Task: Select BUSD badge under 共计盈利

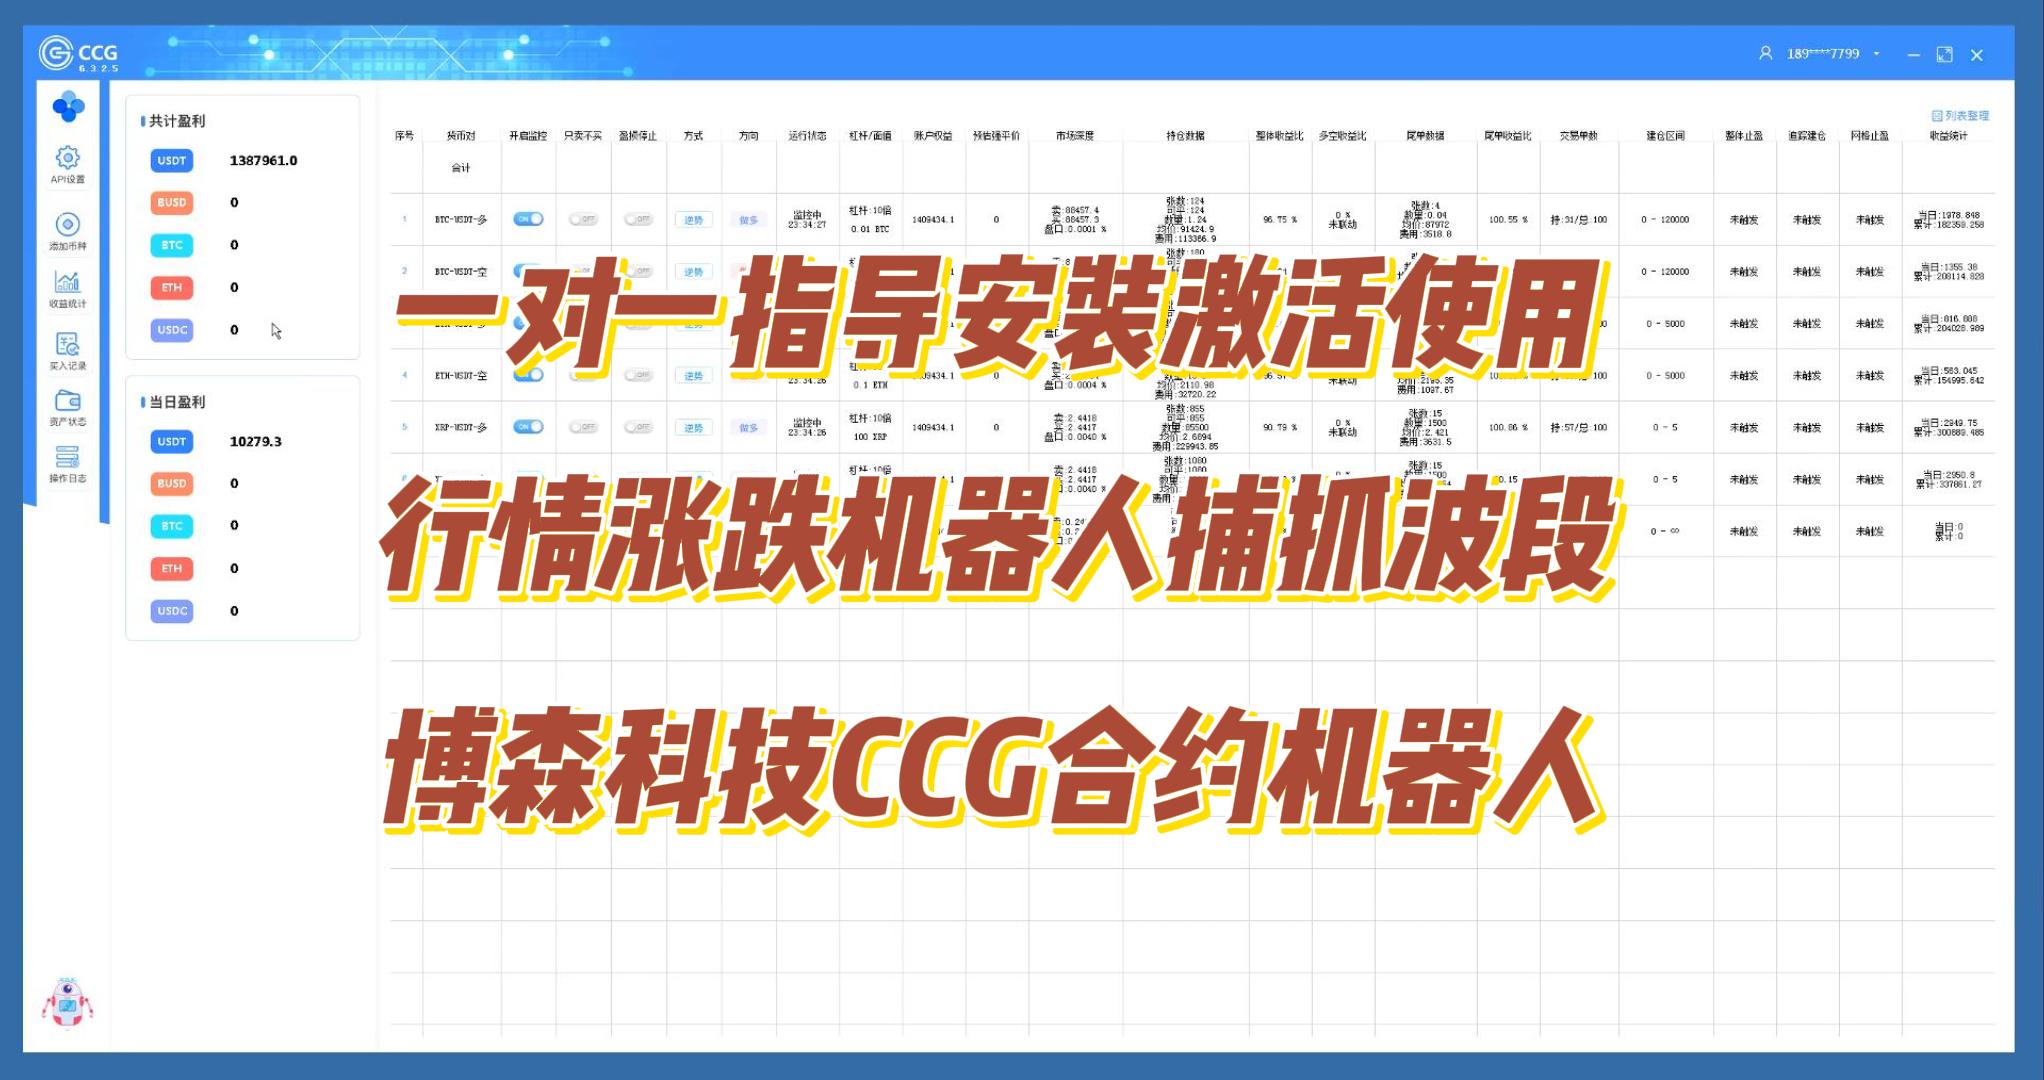Action: (x=171, y=202)
